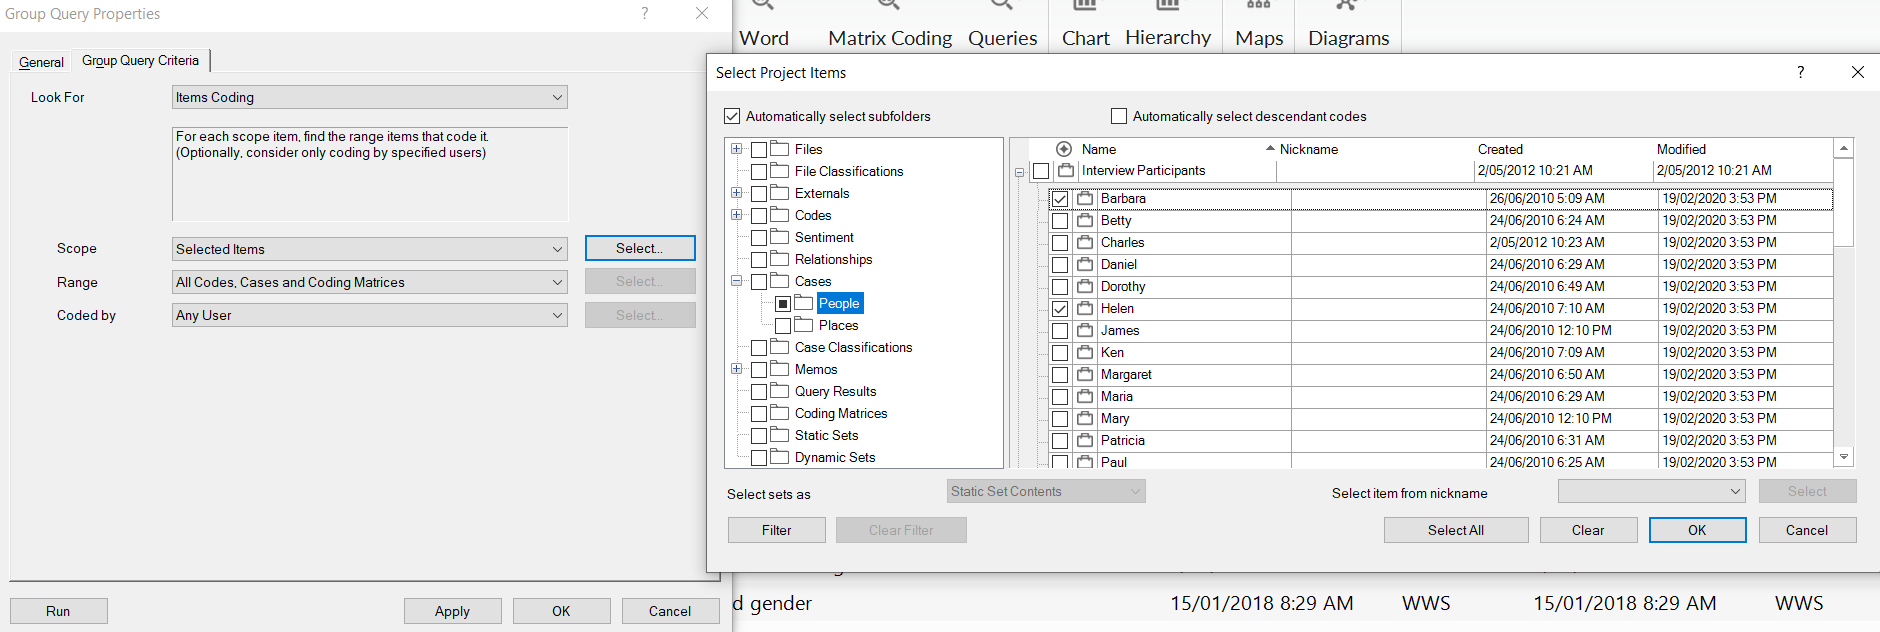Sort by the Nickname column header
Image resolution: width=1880 pixels, height=632 pixels.
point(1309,149)
